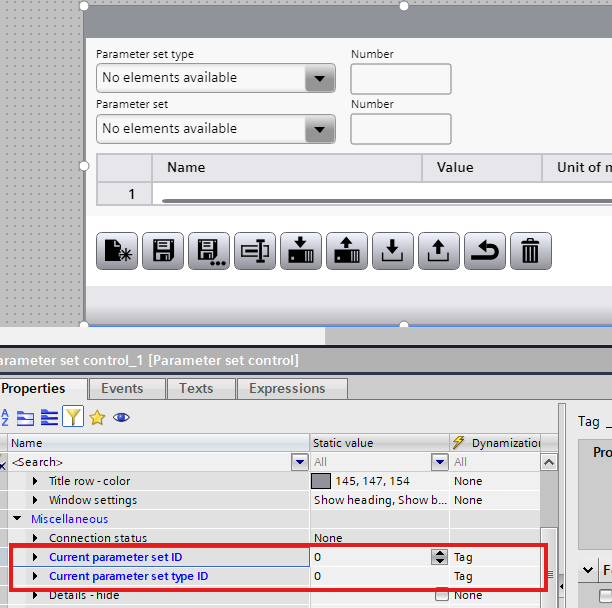Expand the Title row - color property

pyautogui.click(x=35, y=481)
